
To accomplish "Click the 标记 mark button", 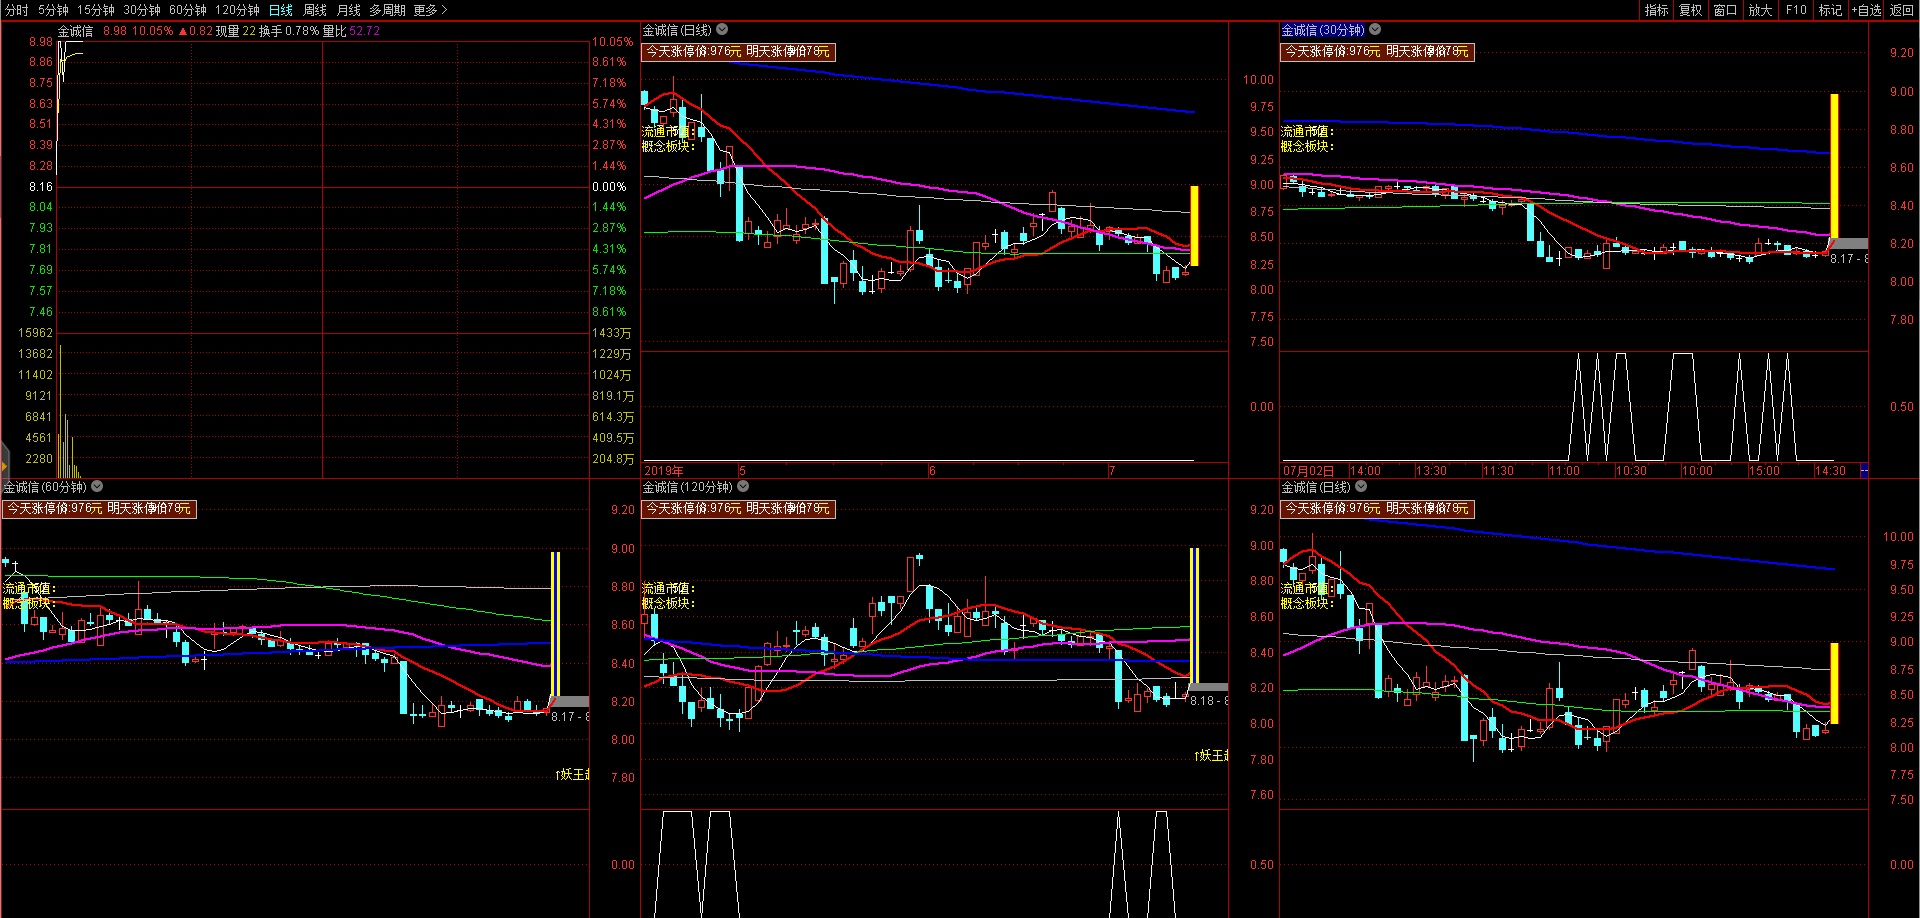I will 1830,10.
